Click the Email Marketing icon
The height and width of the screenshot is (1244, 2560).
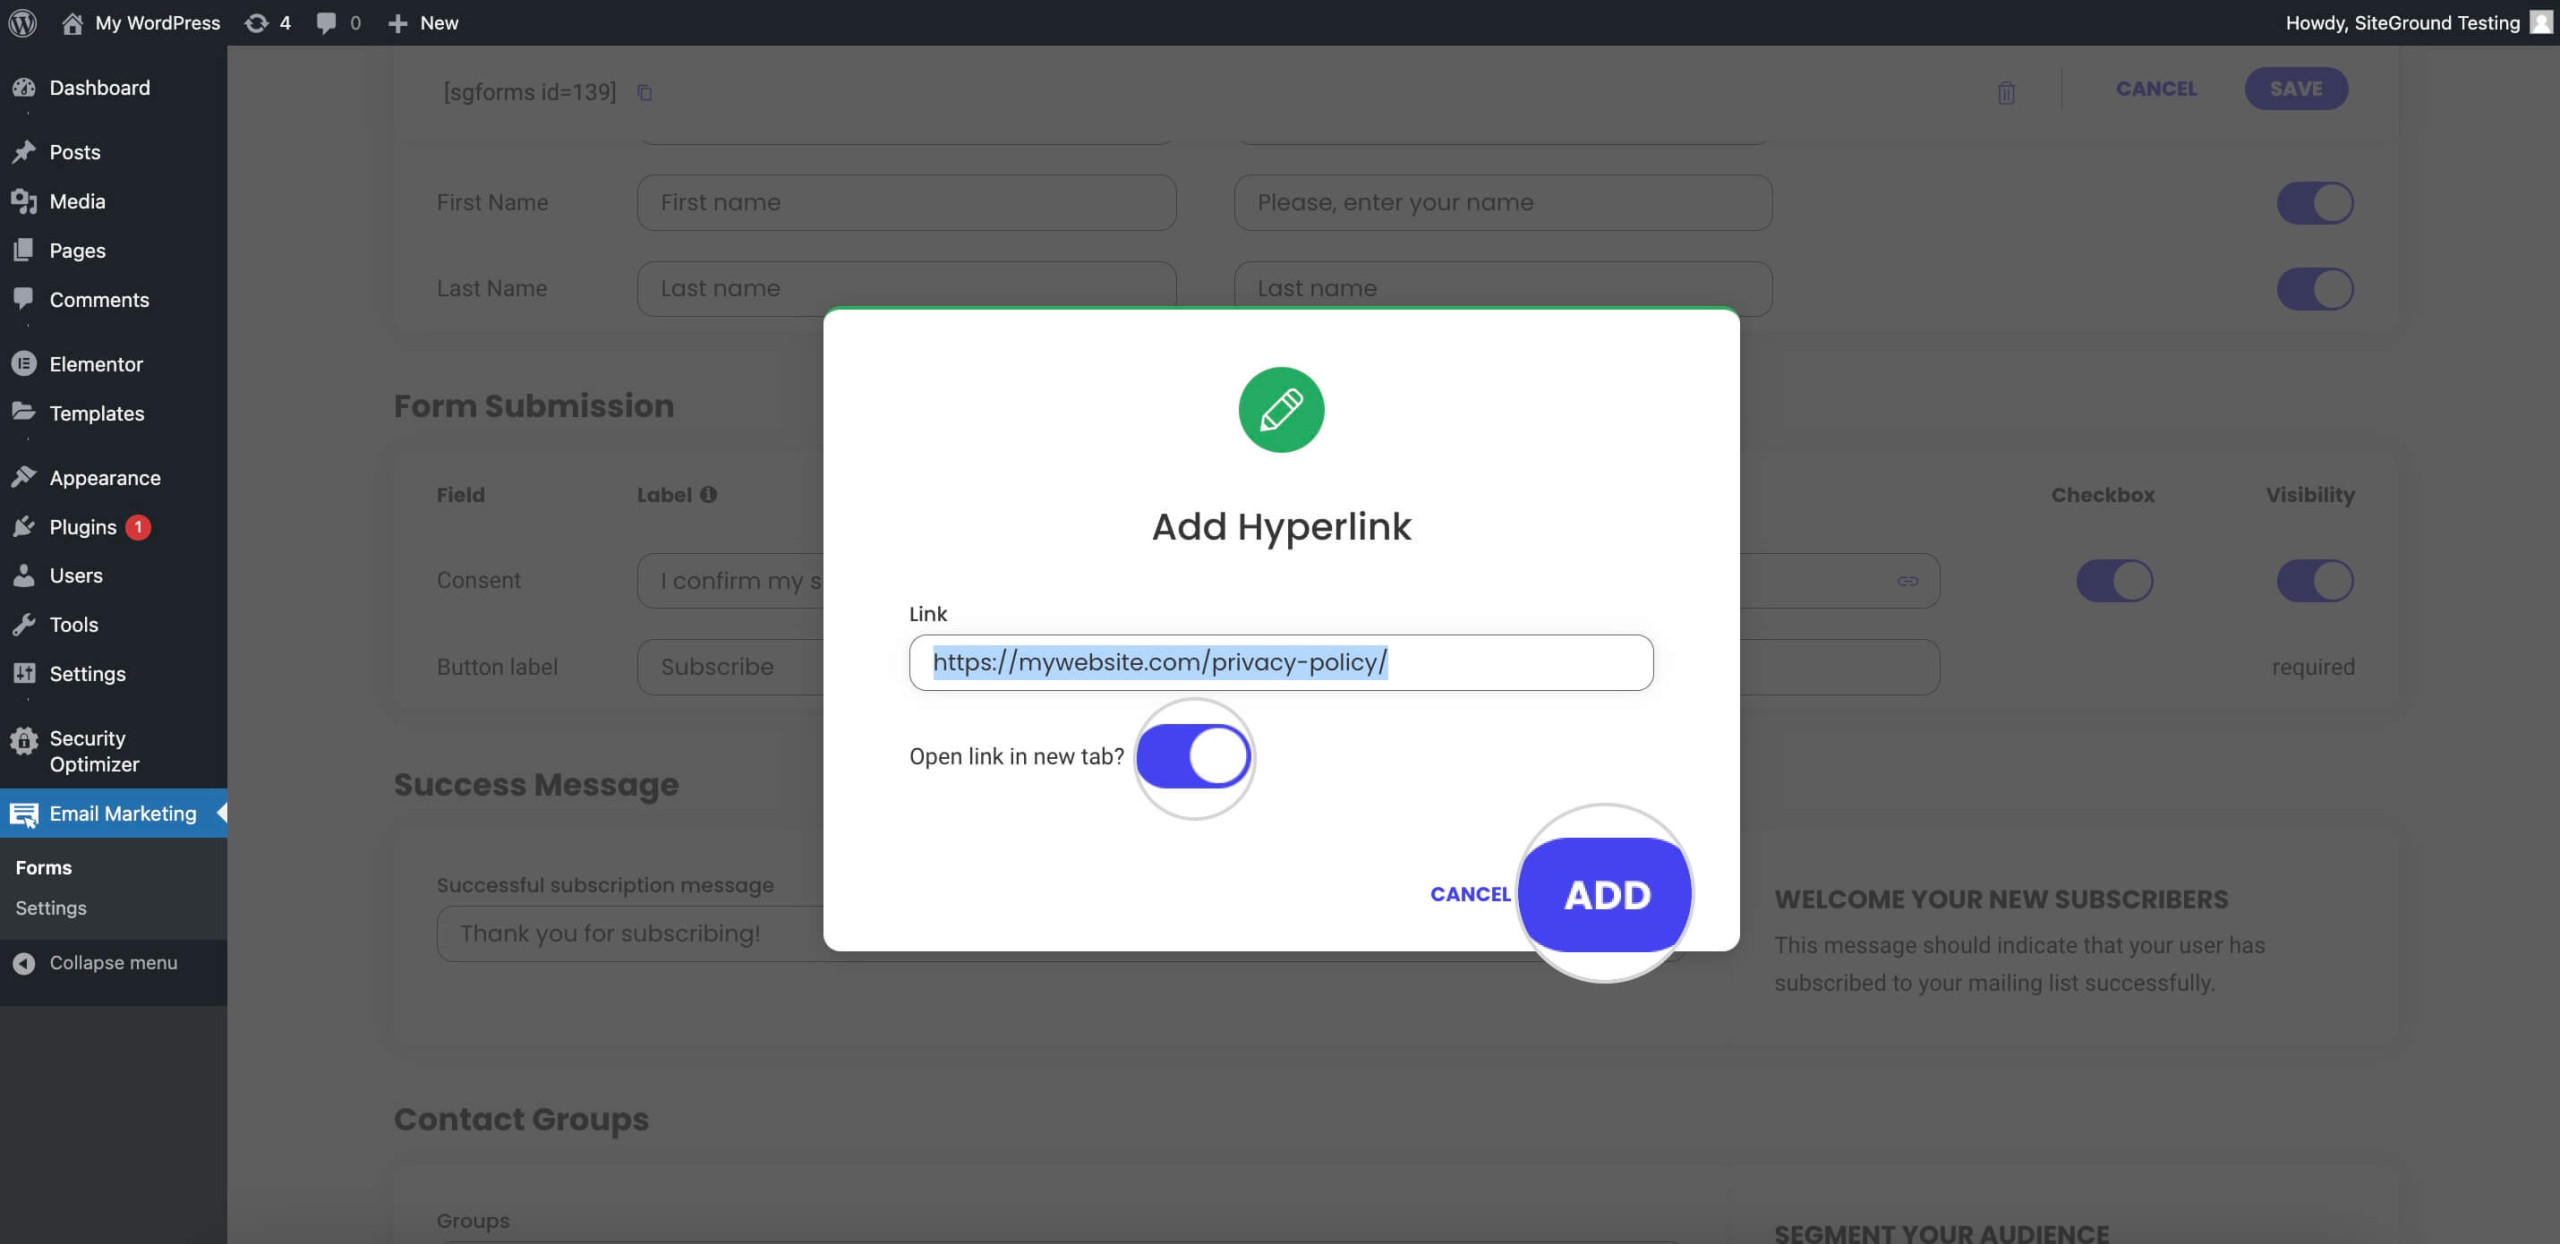(24, 814)
